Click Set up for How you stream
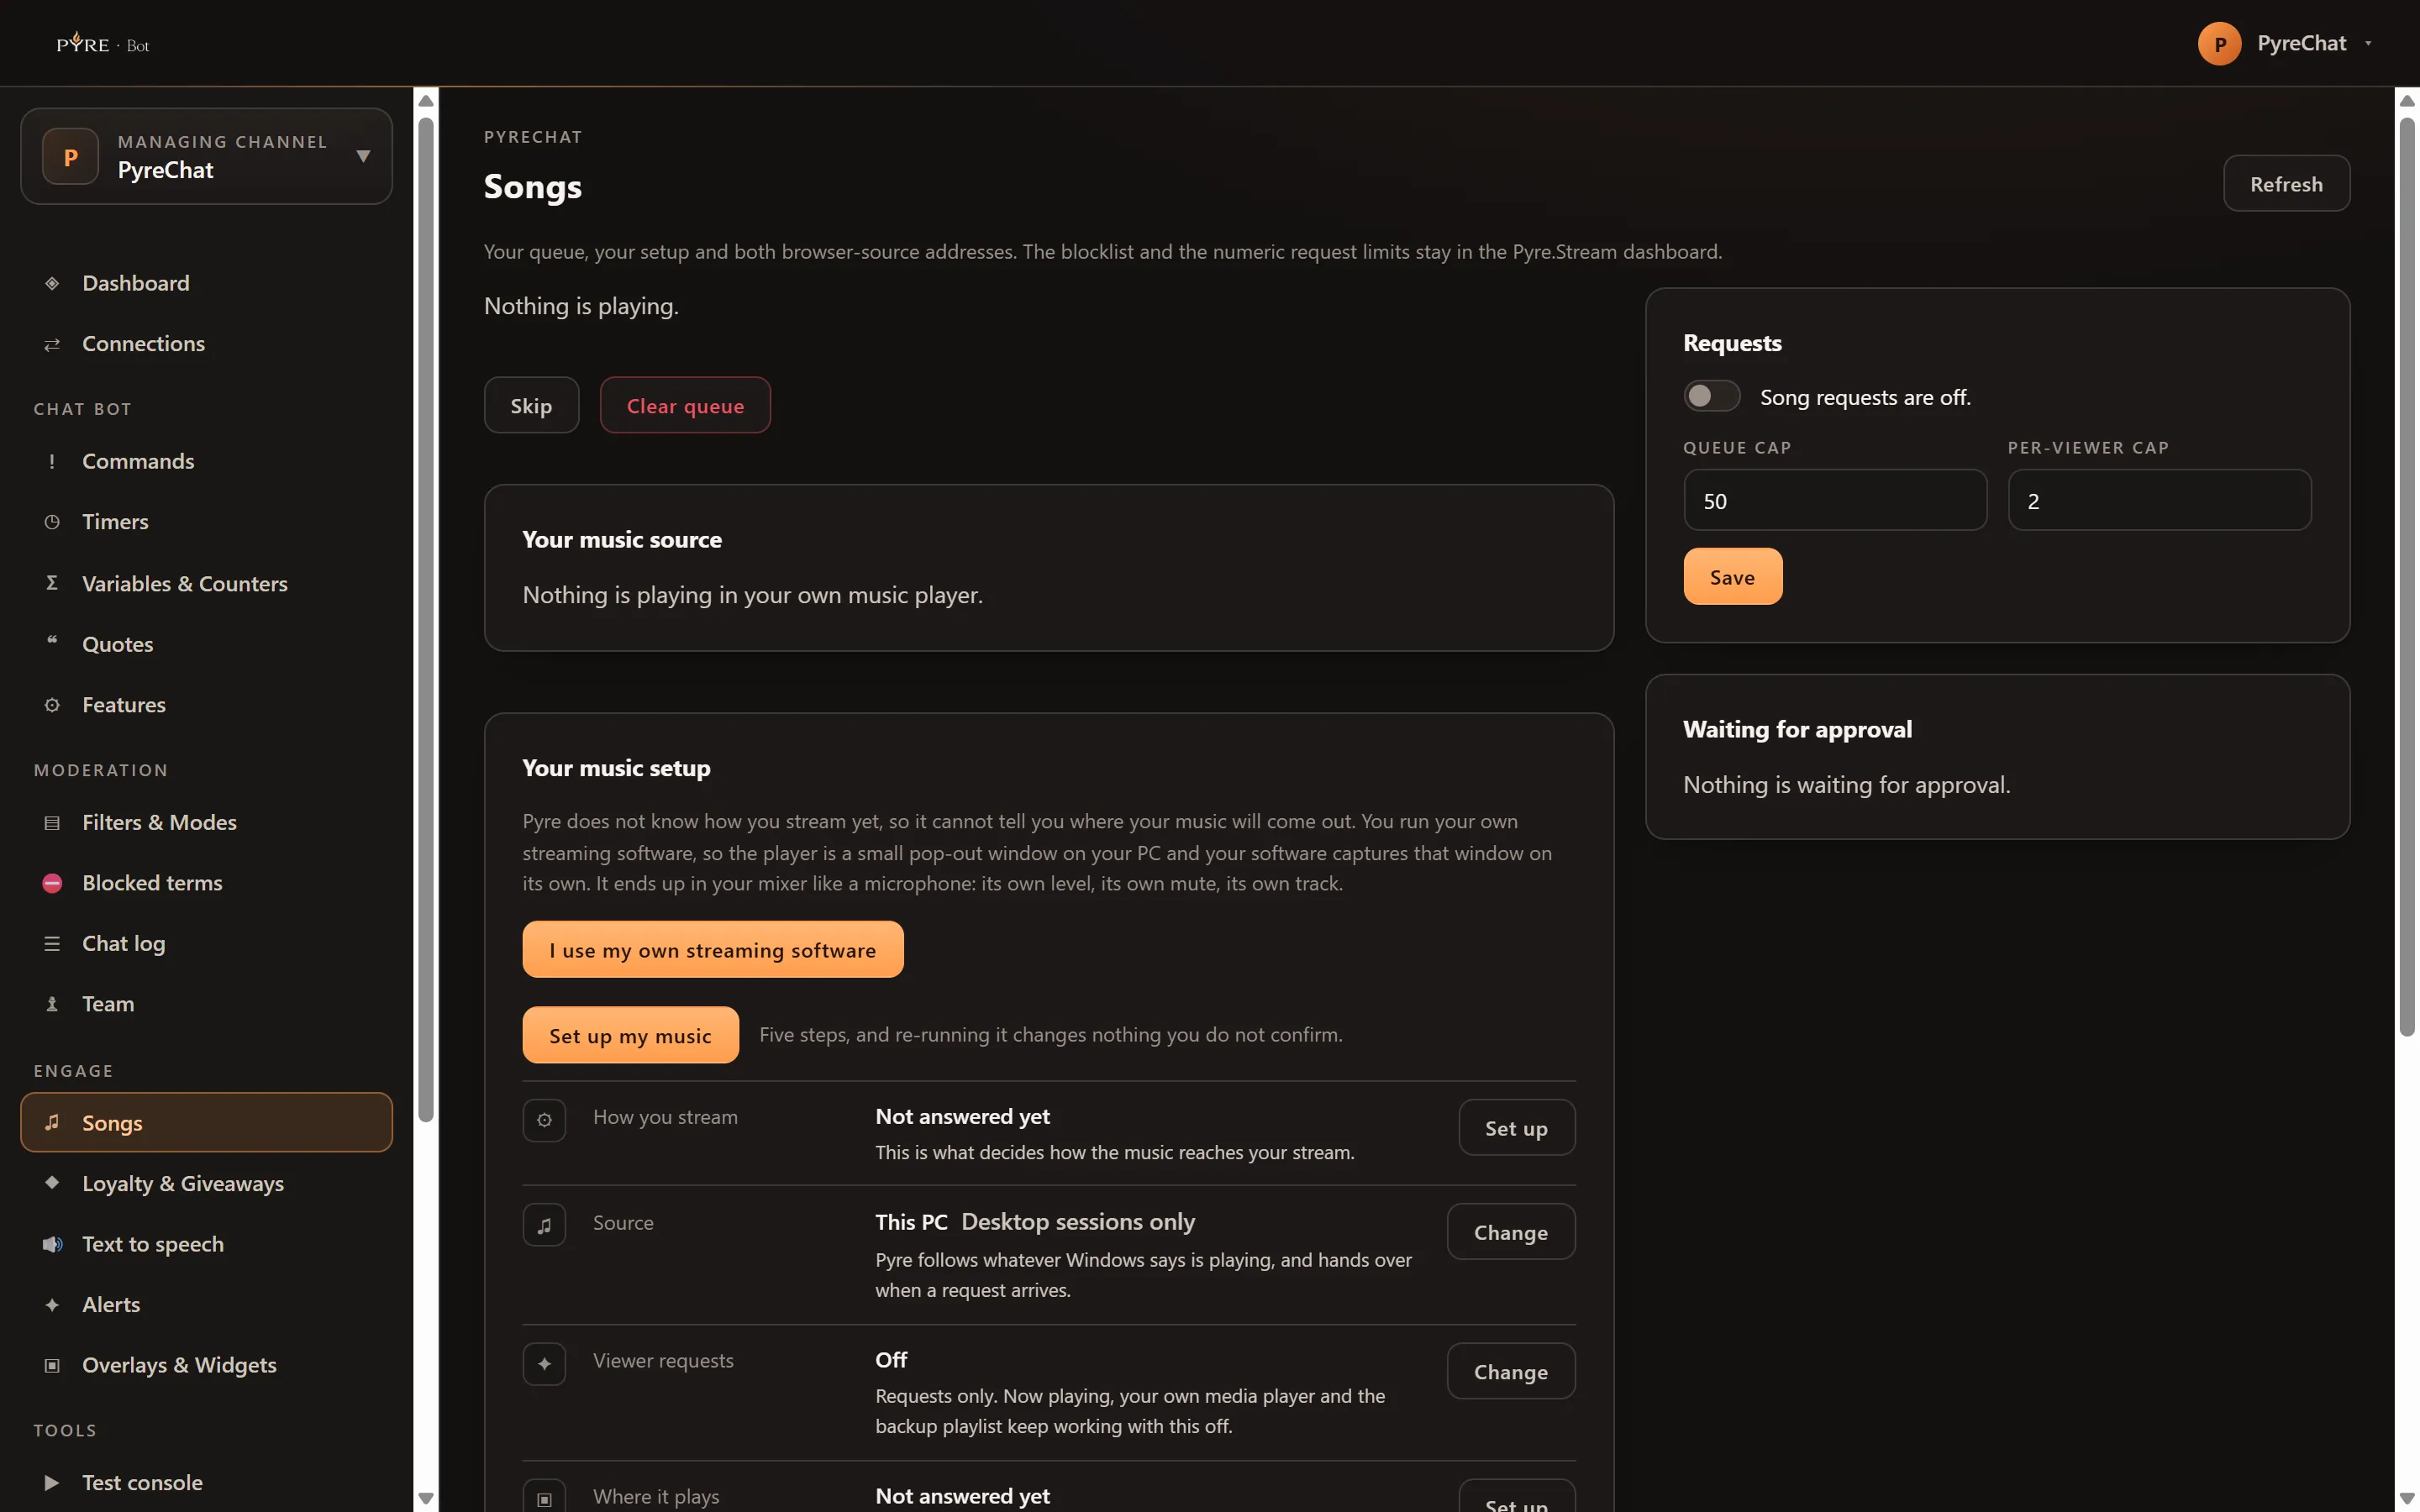This screenshot has width=2420, height=1512. click(x=1516, y=1128)
